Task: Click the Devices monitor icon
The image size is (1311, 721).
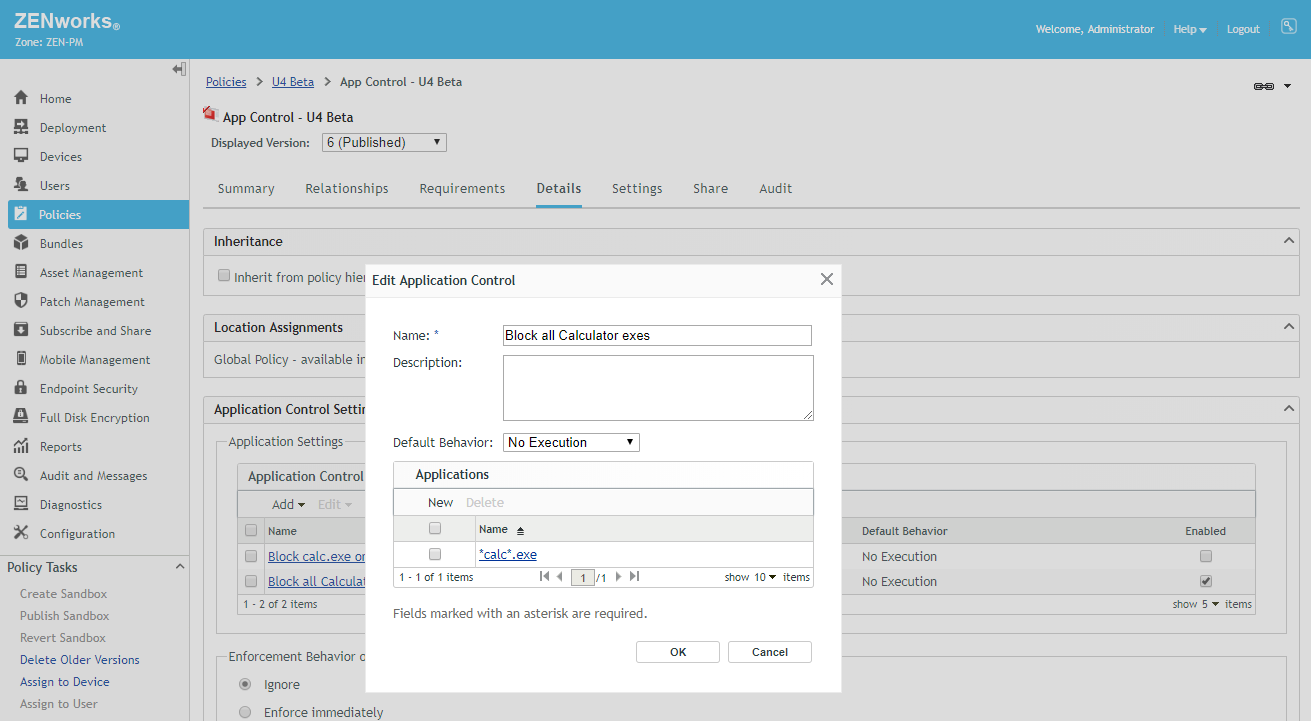Action: pyautogui.click(x=20, y=156)
